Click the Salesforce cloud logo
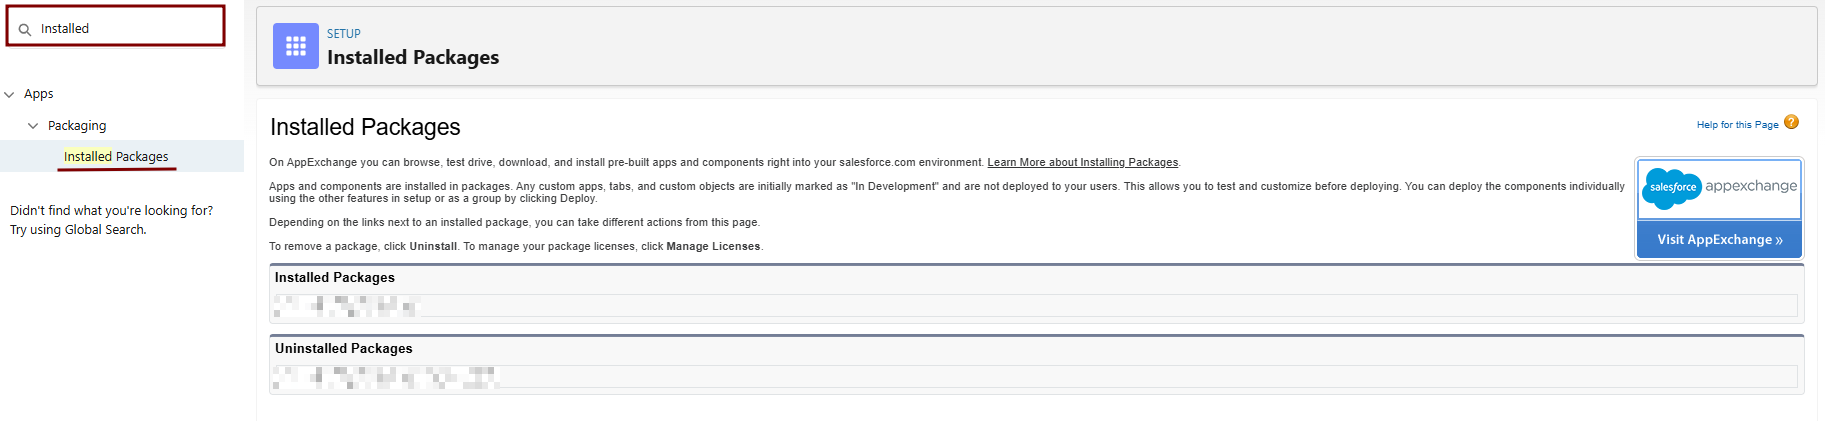Image resolution: width=1825 pixels, height=421 pixels. pos(1671,188)
